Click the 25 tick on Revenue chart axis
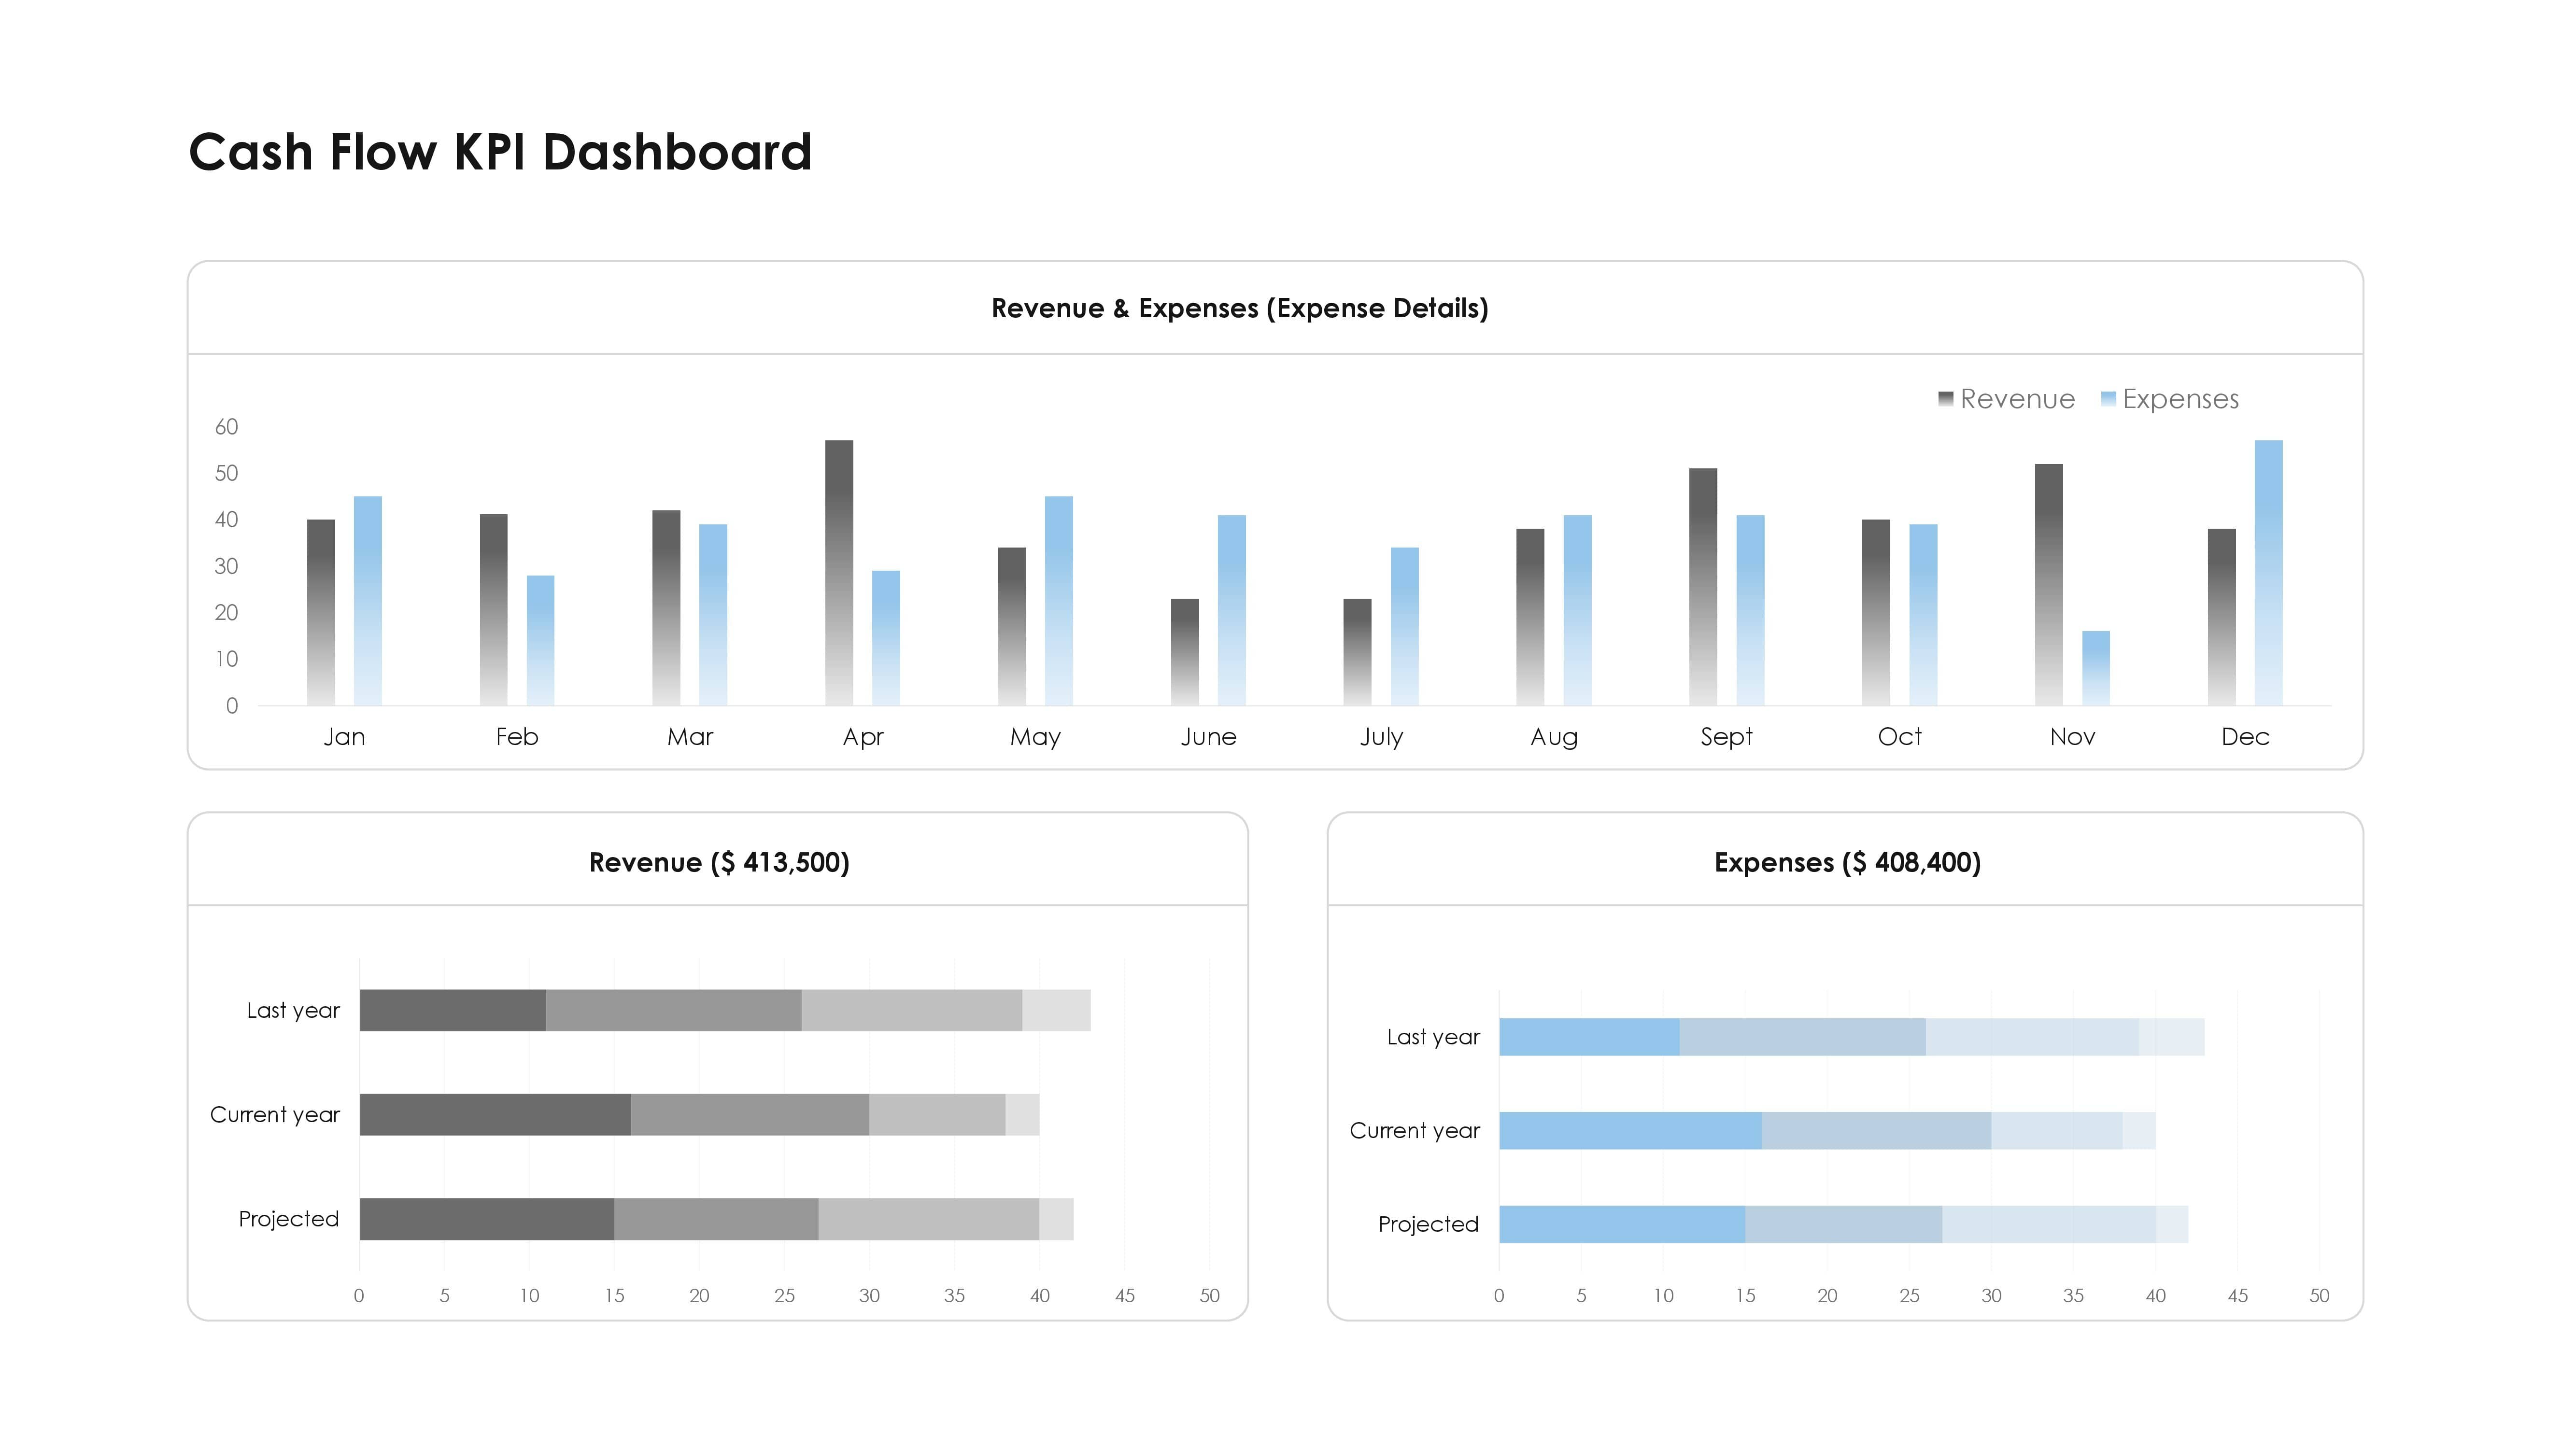This screenshot has width=2576, height=1449. (x=784, y=1296)
